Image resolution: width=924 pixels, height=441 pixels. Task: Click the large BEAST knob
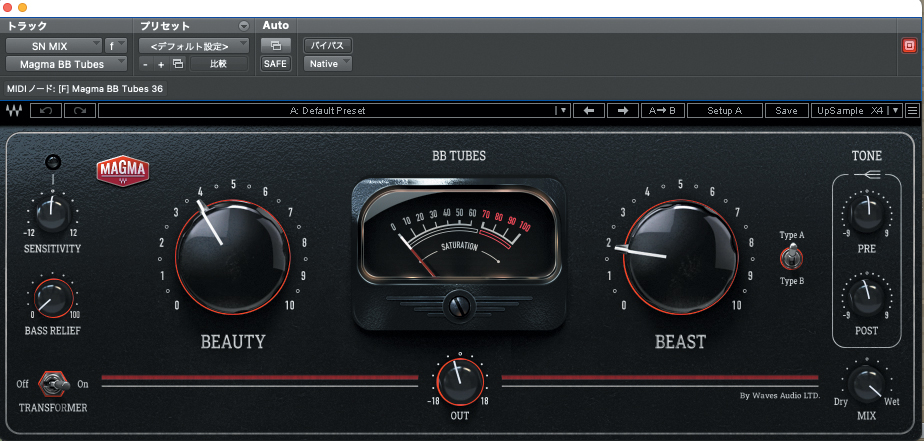pos(681,258)
